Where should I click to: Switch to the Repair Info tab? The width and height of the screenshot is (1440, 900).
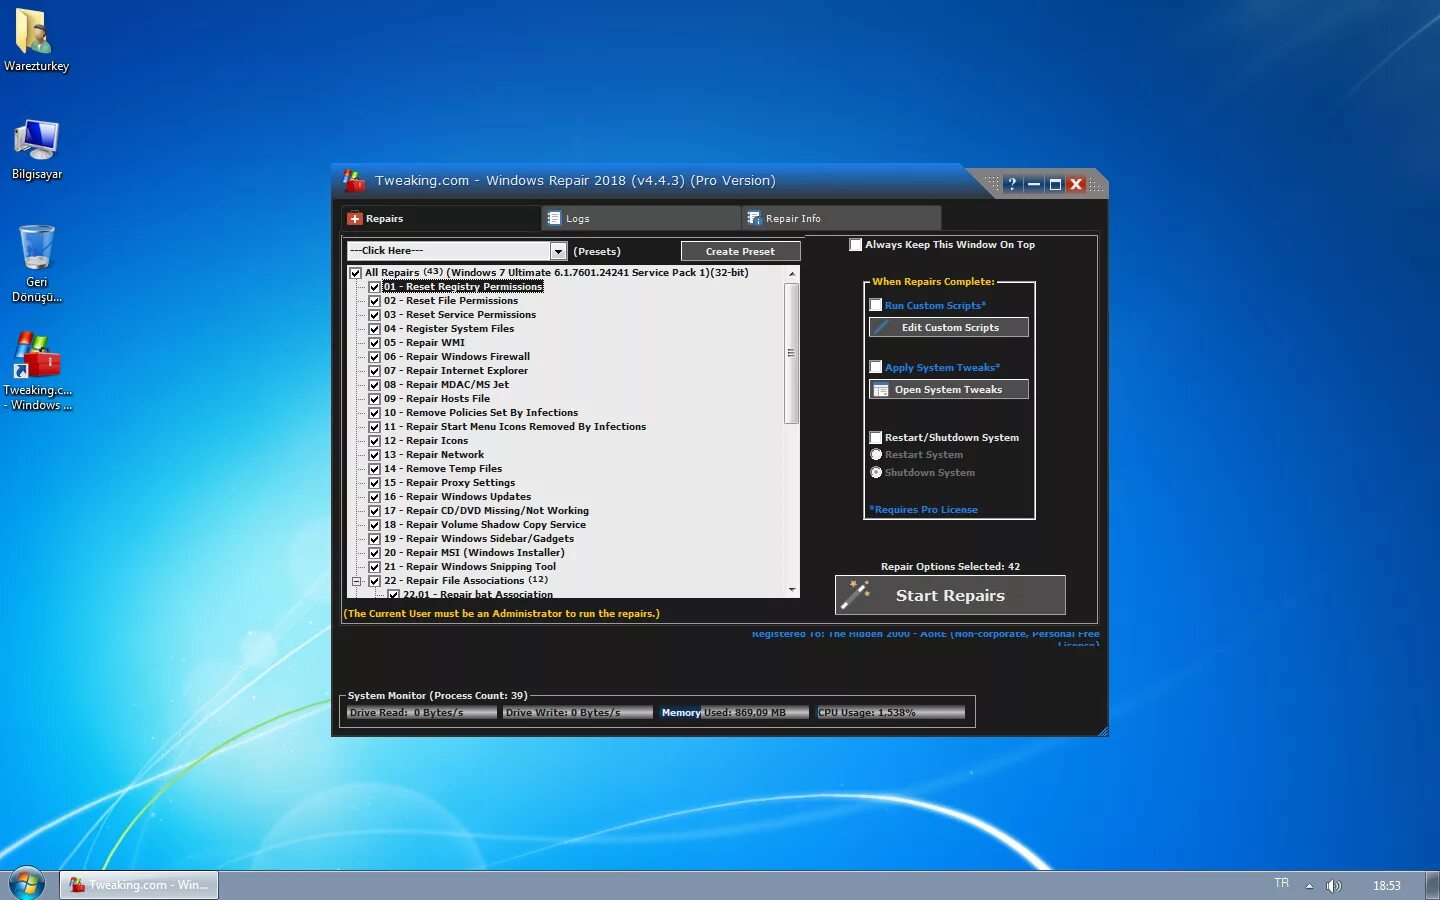[x=840, y=218]
